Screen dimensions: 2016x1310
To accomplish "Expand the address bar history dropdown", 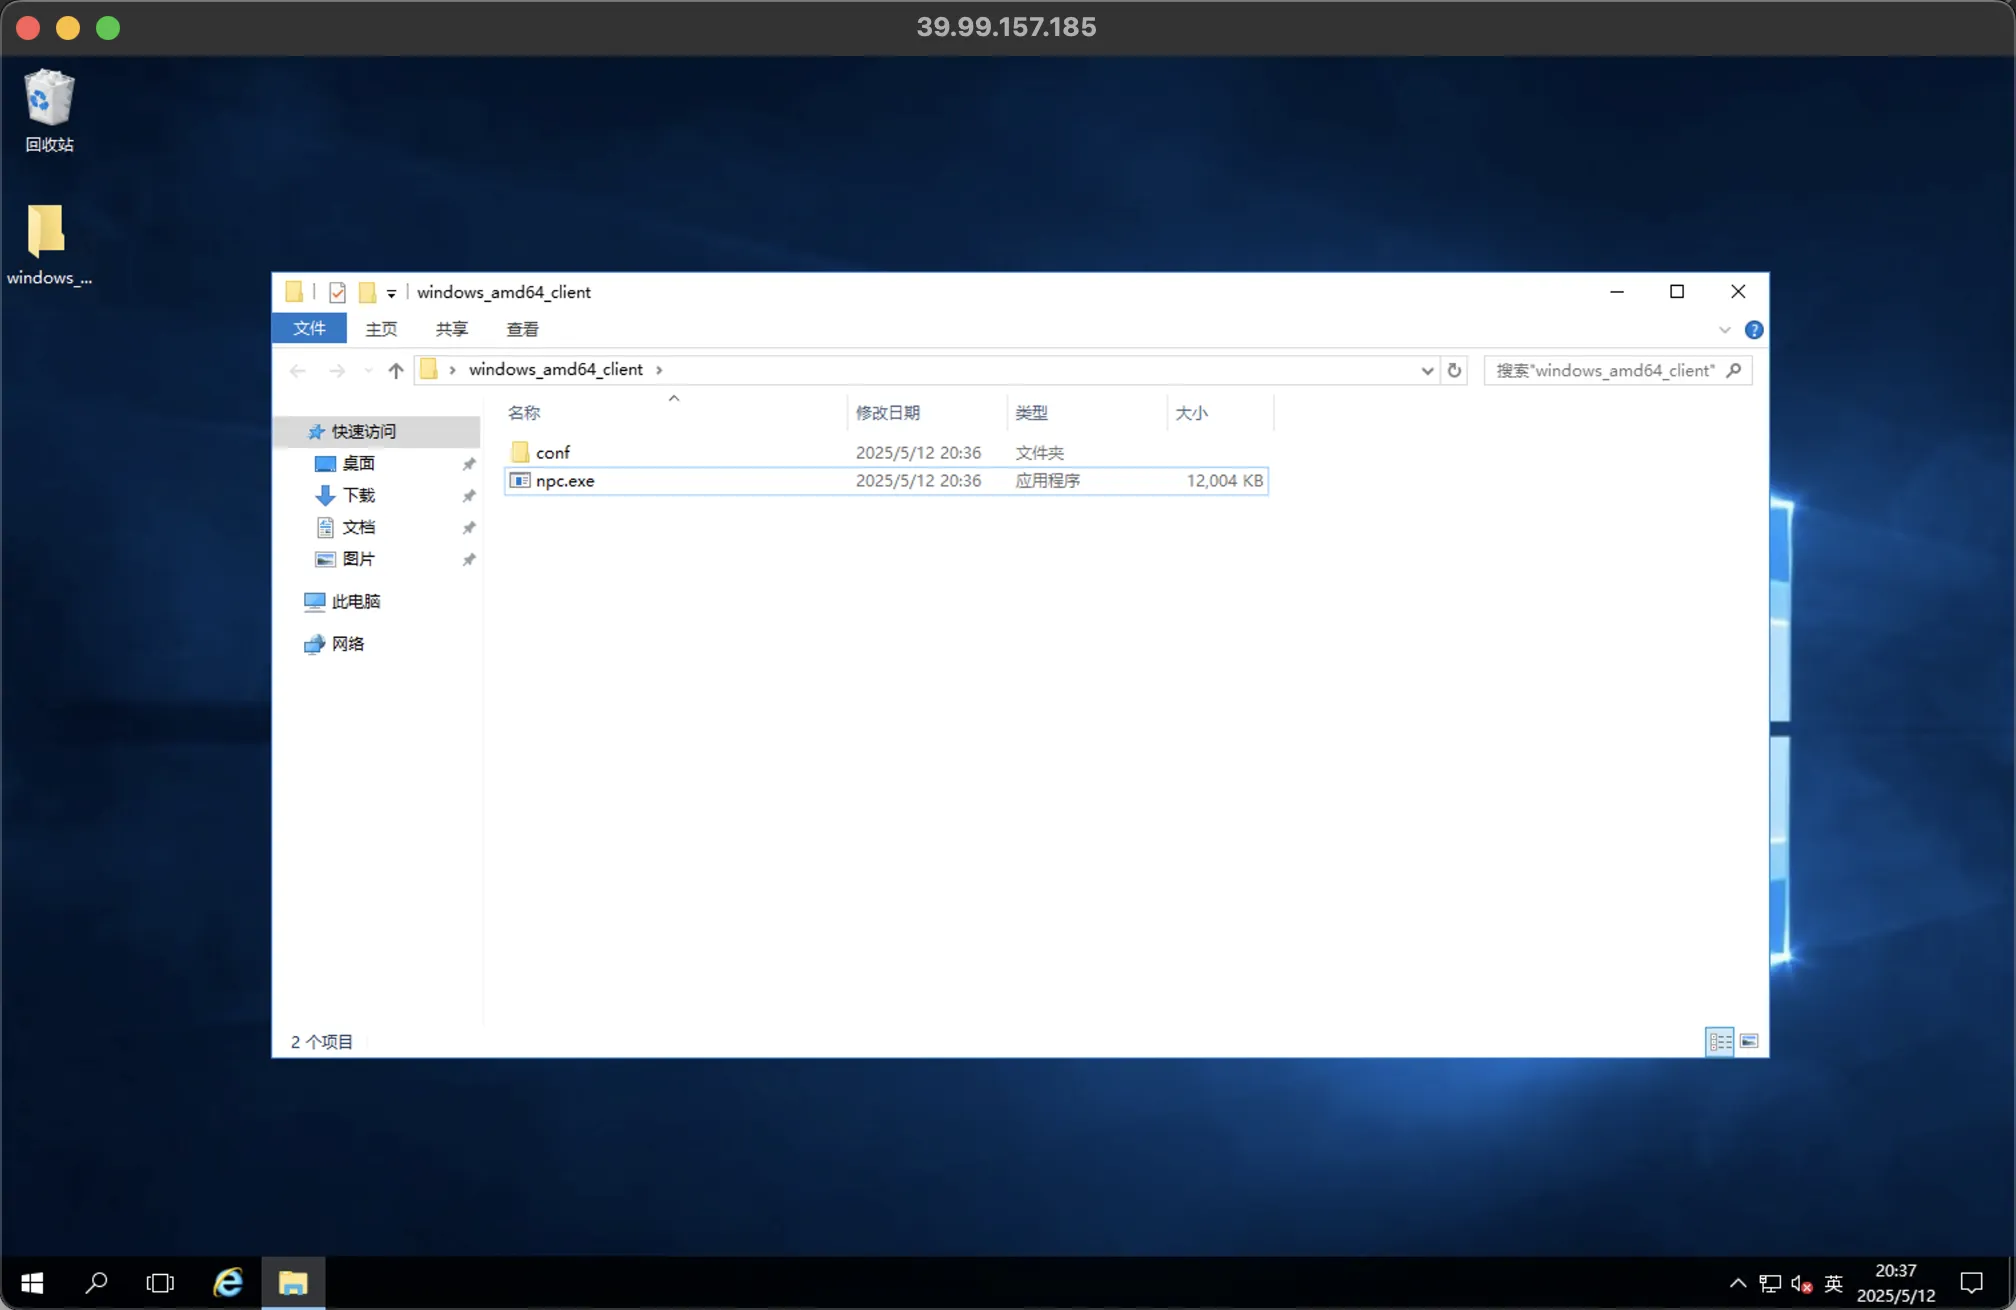I will click(1427, 371).
